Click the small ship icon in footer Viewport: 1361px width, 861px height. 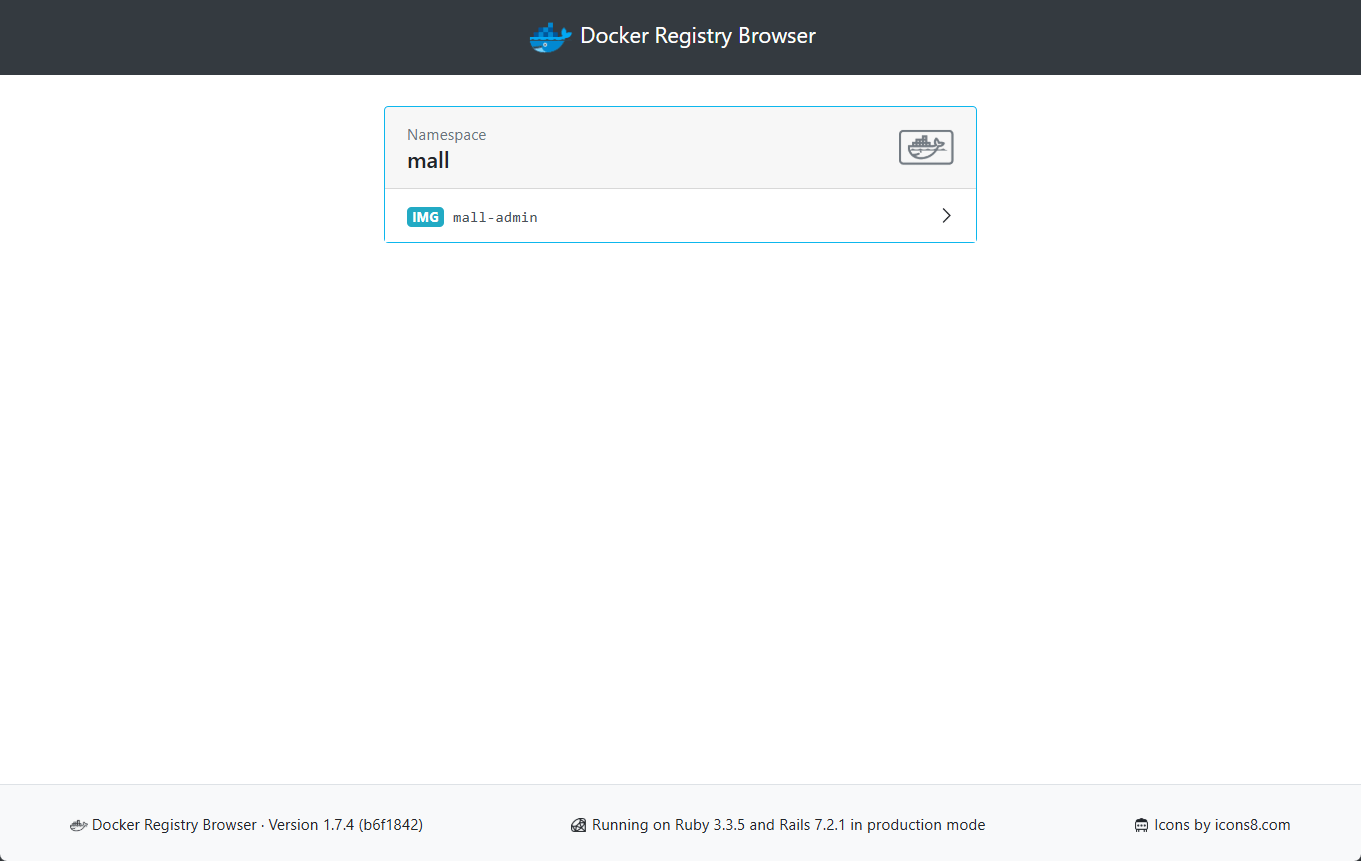[78, 826]
